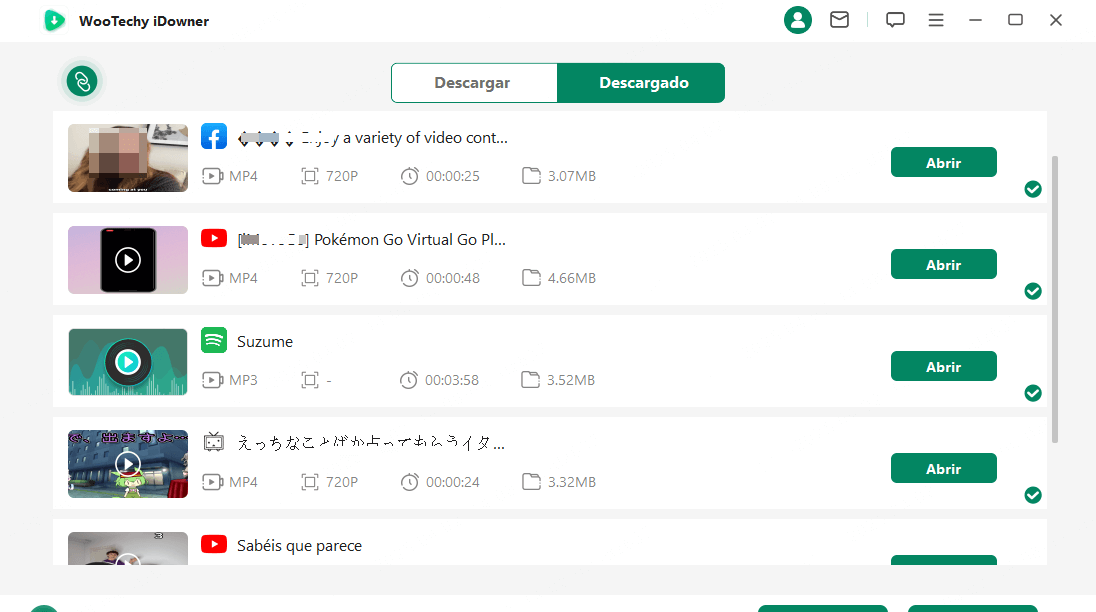Open the mail inbox icon
1096x612 pixels.
(839, 20)
